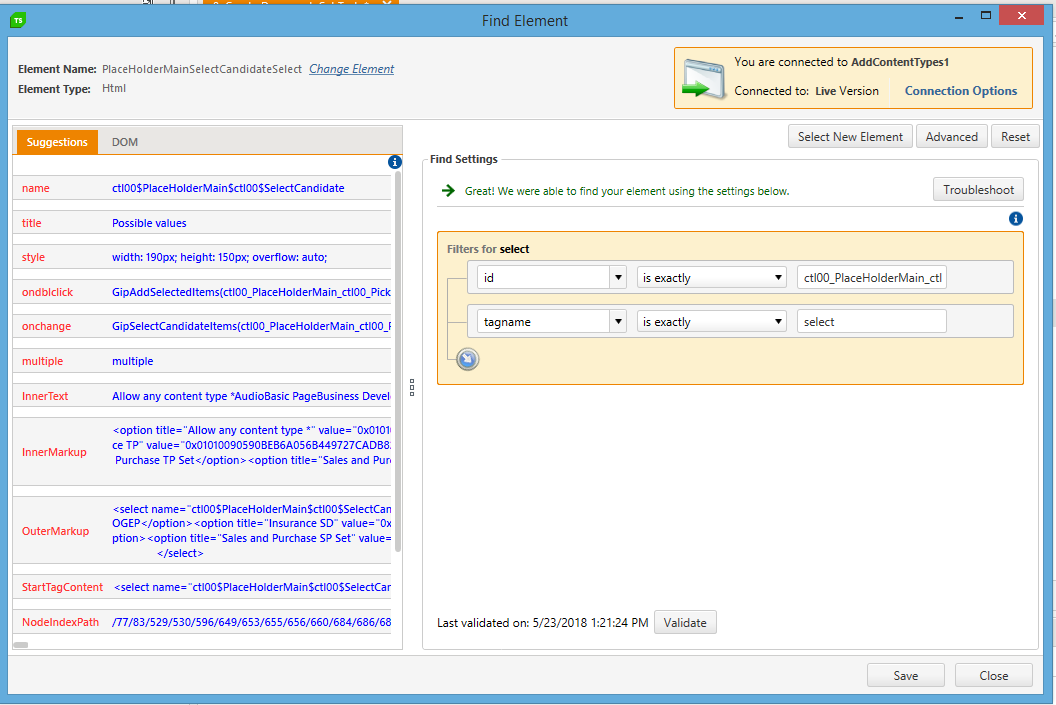Viewport: 1056px width, 705px height.
Task: Click the TS application logo icon
Action: pyautogui.click(x=18, y=20)
